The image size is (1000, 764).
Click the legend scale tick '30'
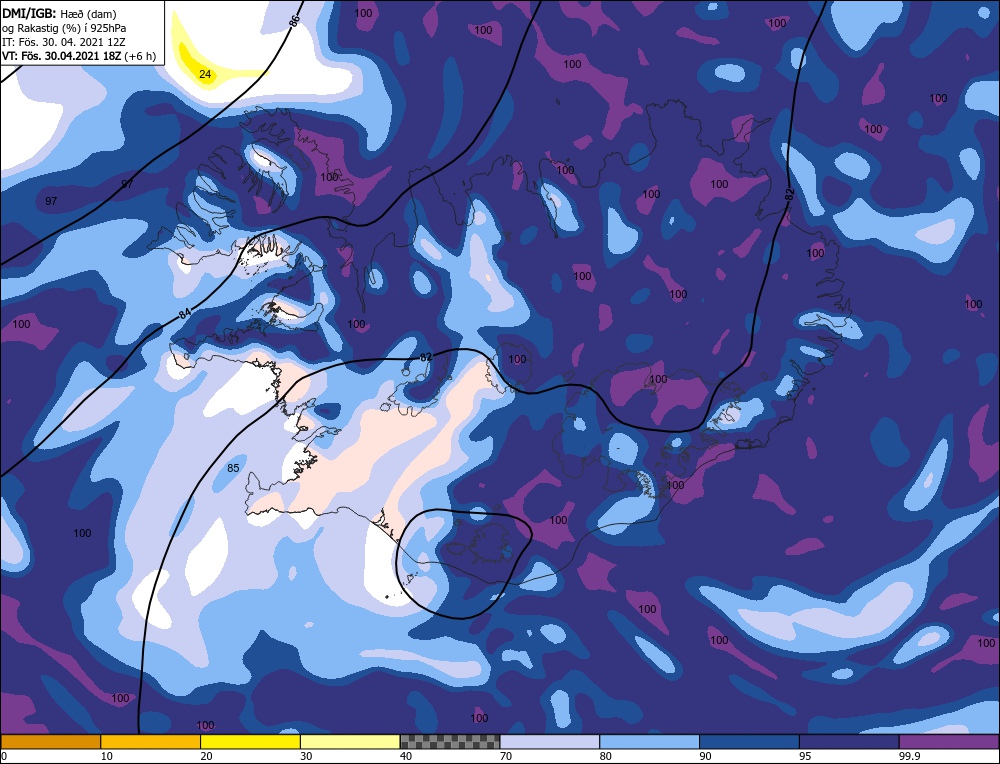coord(306,756)
